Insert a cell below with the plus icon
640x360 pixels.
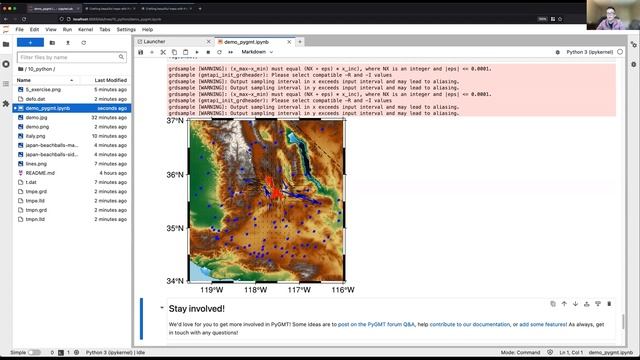(152, 52)
